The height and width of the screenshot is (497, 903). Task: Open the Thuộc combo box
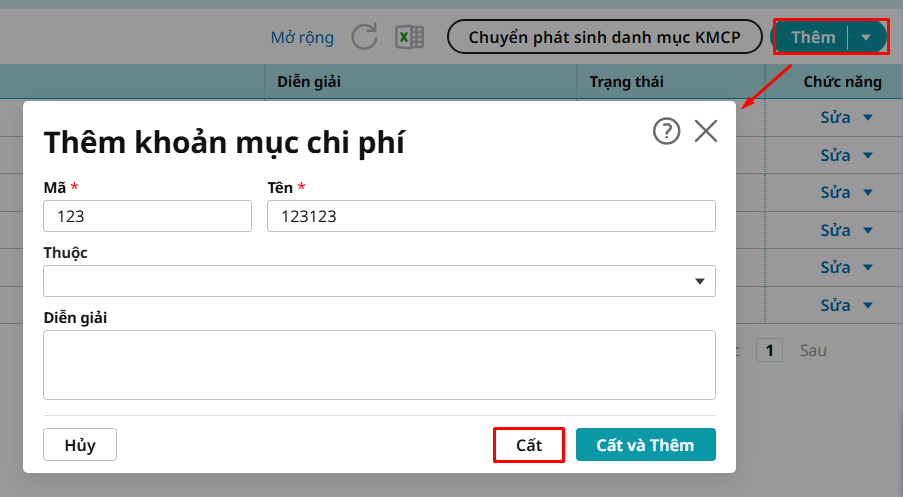379,281
